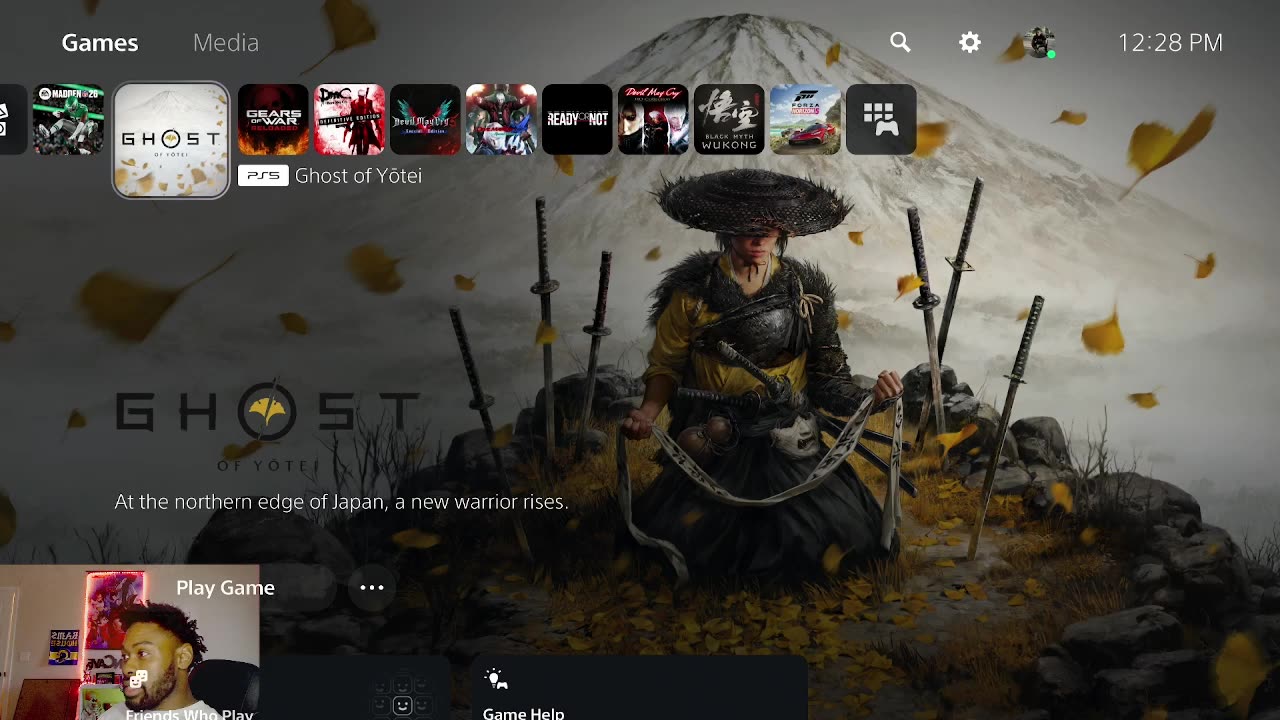
Task: Open the user profile avatar
Action: [1040, 42]
